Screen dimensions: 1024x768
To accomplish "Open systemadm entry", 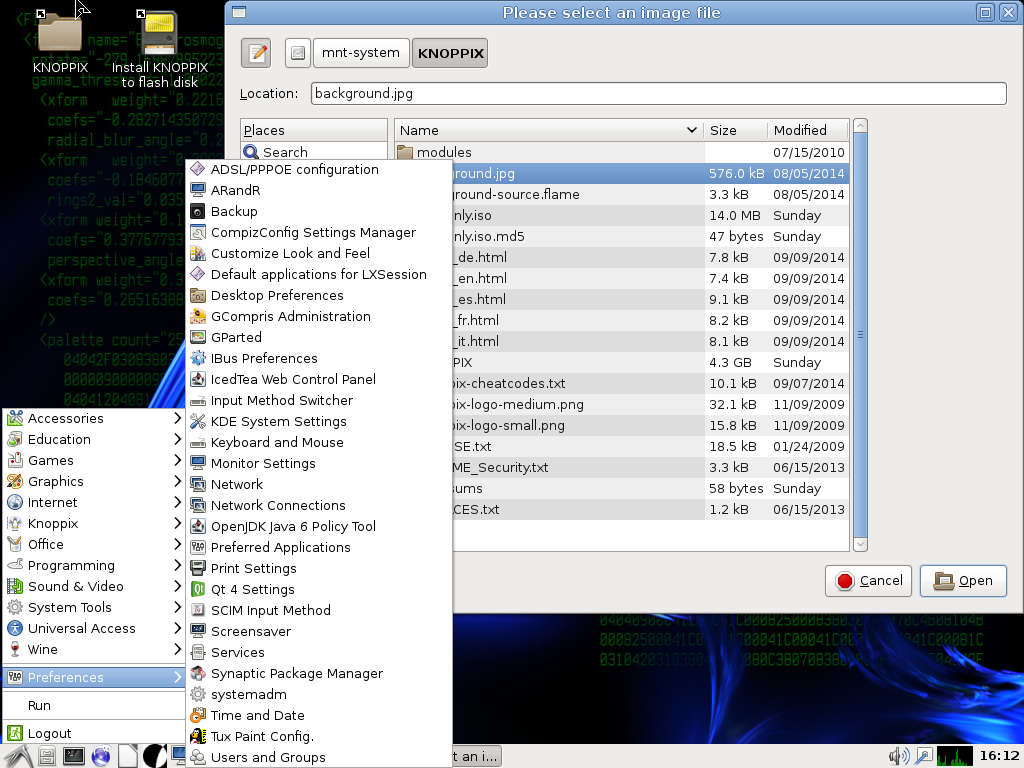I will click(319, 694).
